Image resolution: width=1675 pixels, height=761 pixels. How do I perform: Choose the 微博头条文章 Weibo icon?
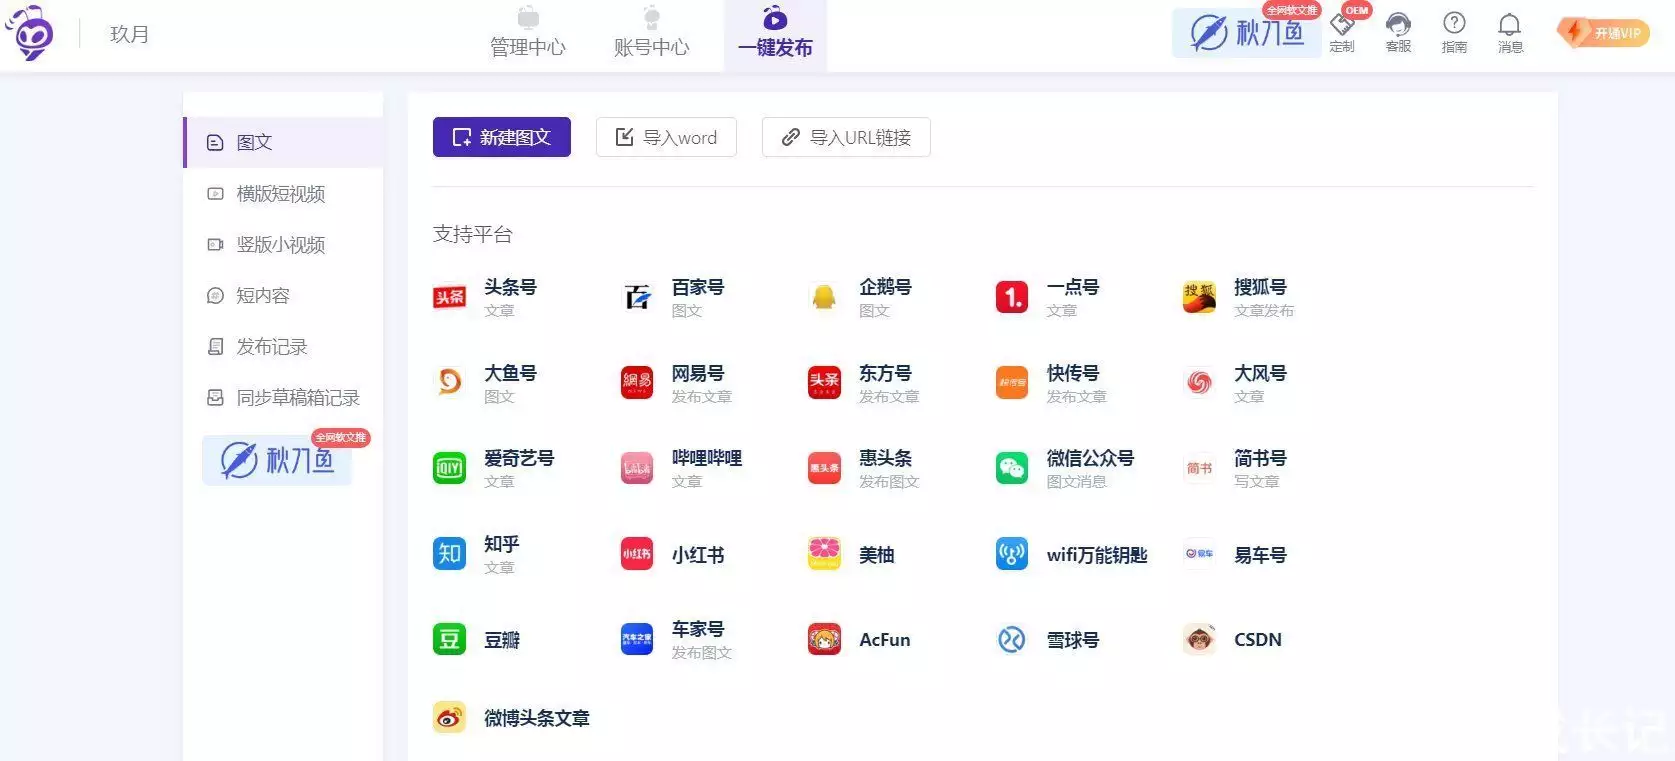point(449,717)
